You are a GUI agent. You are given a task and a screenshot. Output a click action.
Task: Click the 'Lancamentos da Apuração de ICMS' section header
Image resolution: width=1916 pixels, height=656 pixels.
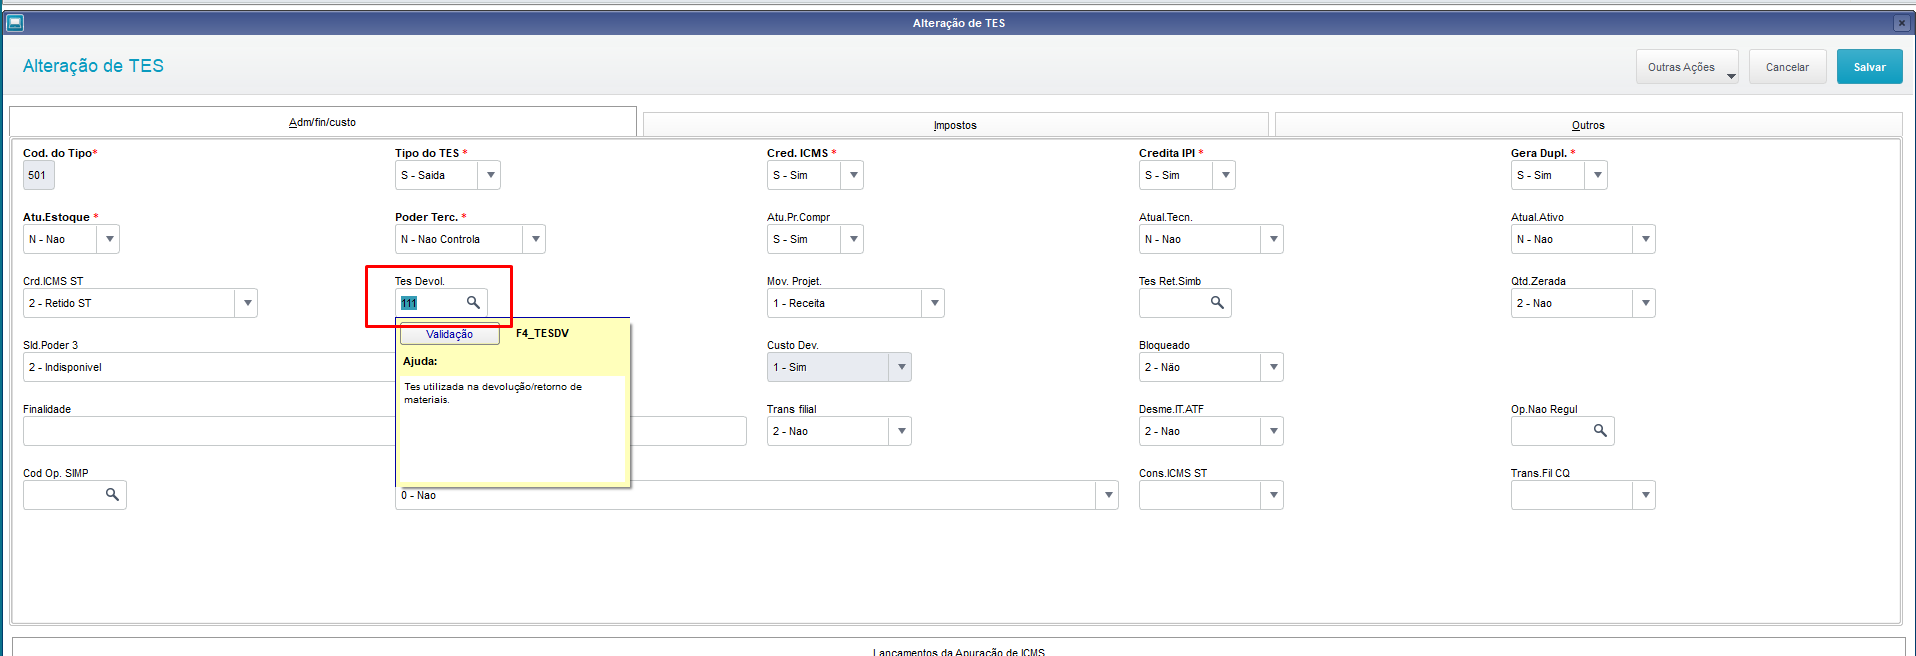coord(958,651)
